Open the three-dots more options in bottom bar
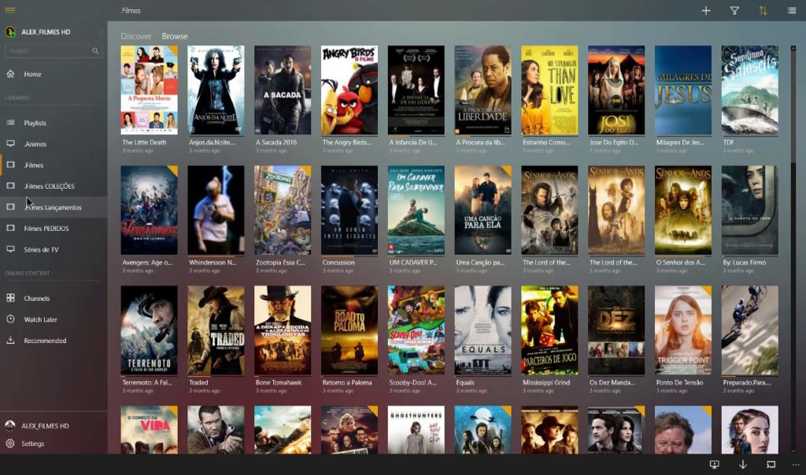Viewport: 806px width, 475px height. [796, 465]
